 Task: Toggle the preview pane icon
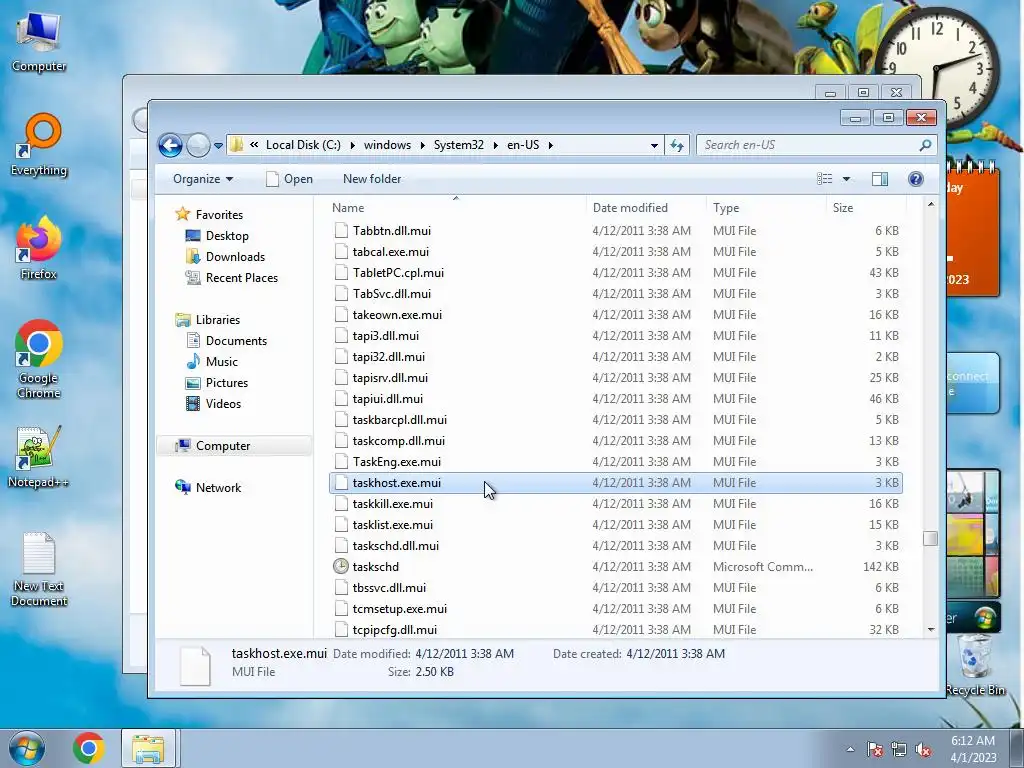point(880,179)
